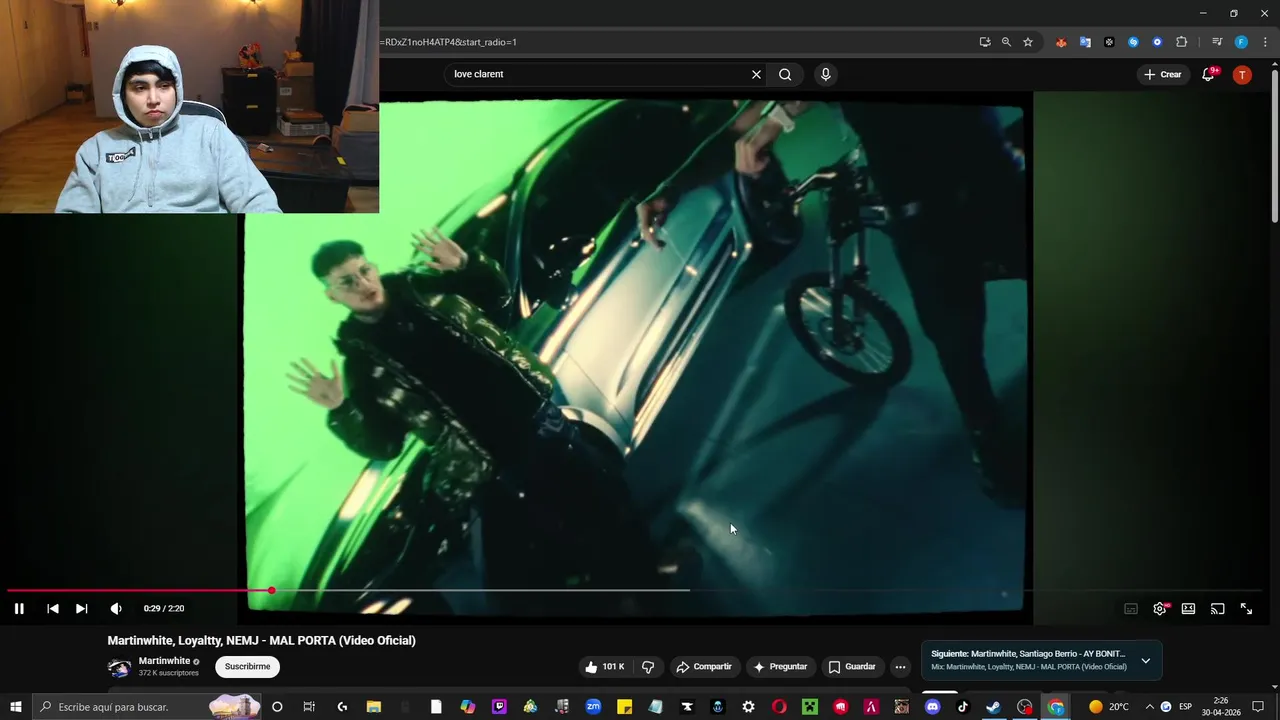Viewport: 1280px width, 720px height.
Task: Open the taskbar clock and date
Action: tap(1221, 707)
